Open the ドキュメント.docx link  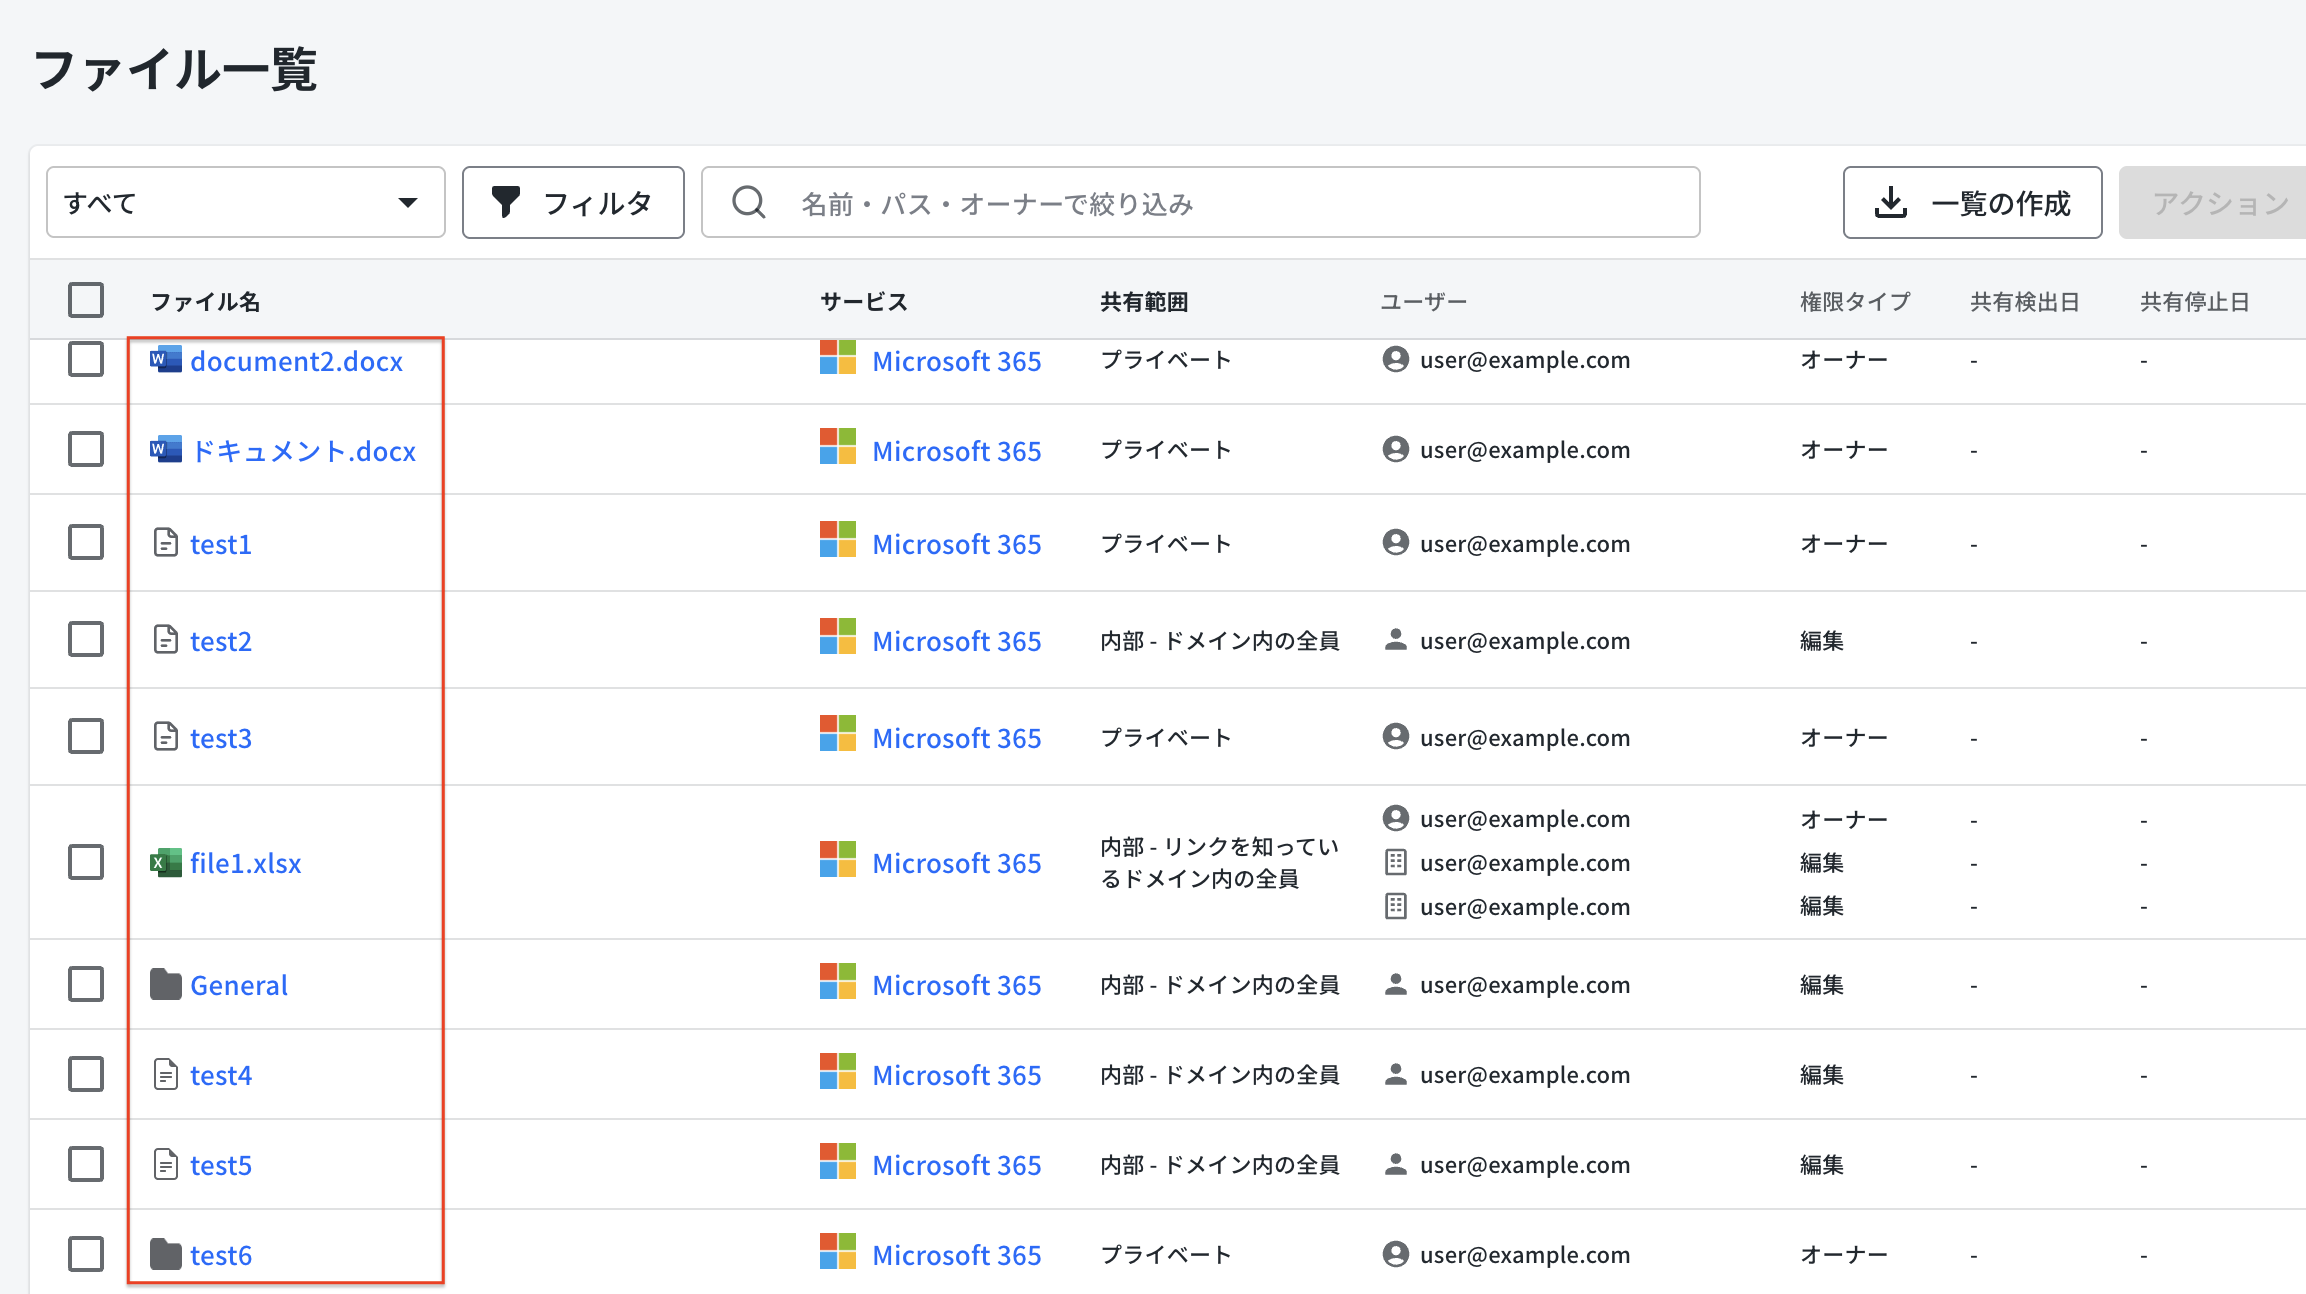pos(303,450)
